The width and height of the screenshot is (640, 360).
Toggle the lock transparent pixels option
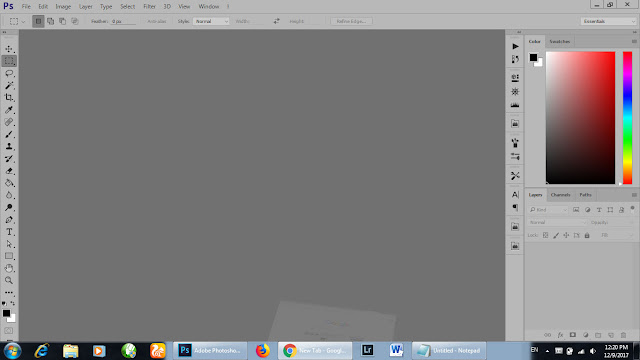(x=545, y=235)
